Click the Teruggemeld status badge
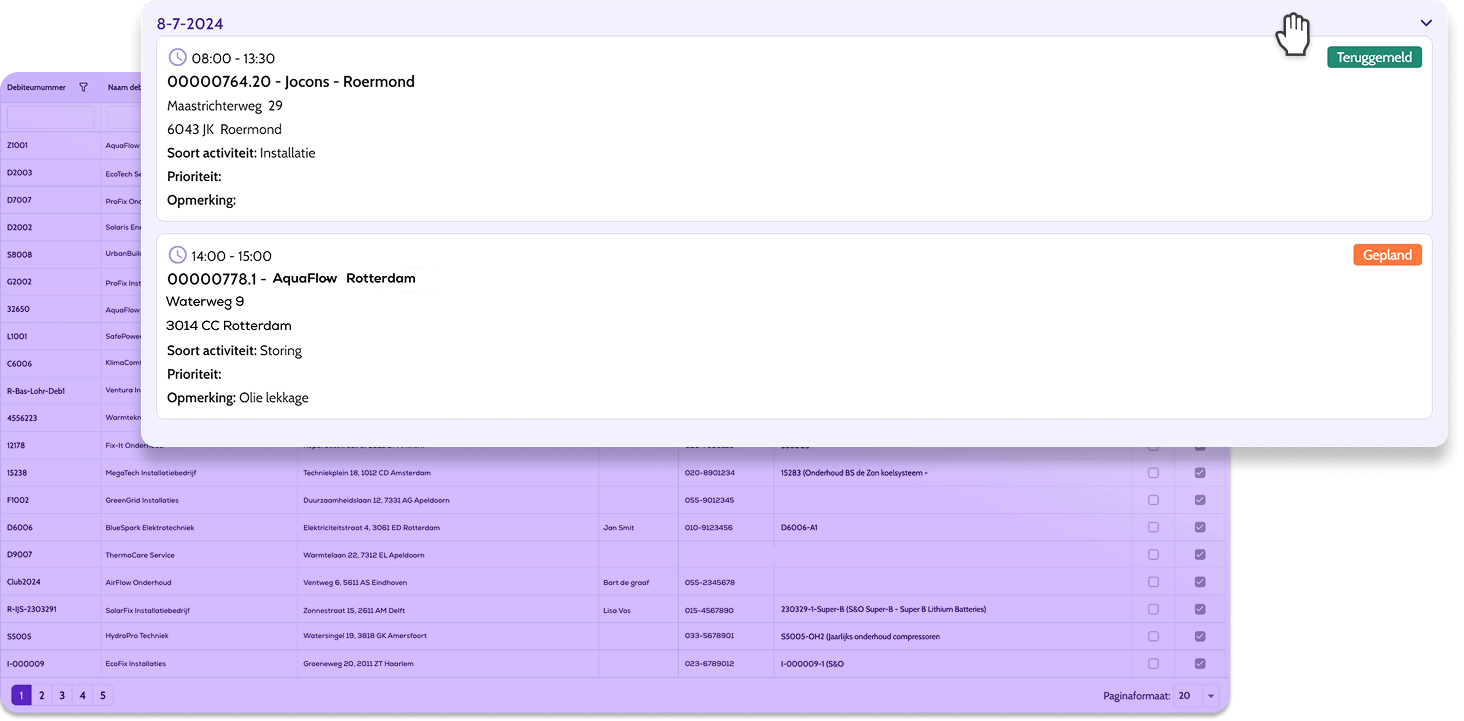 (x=1374, y=57)
